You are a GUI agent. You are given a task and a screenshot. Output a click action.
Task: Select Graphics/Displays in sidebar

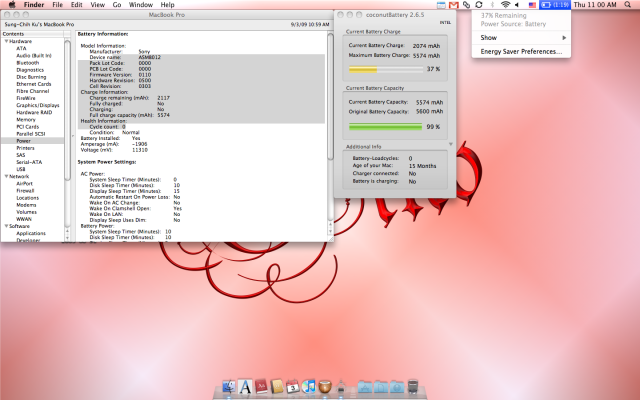[38, 105]
